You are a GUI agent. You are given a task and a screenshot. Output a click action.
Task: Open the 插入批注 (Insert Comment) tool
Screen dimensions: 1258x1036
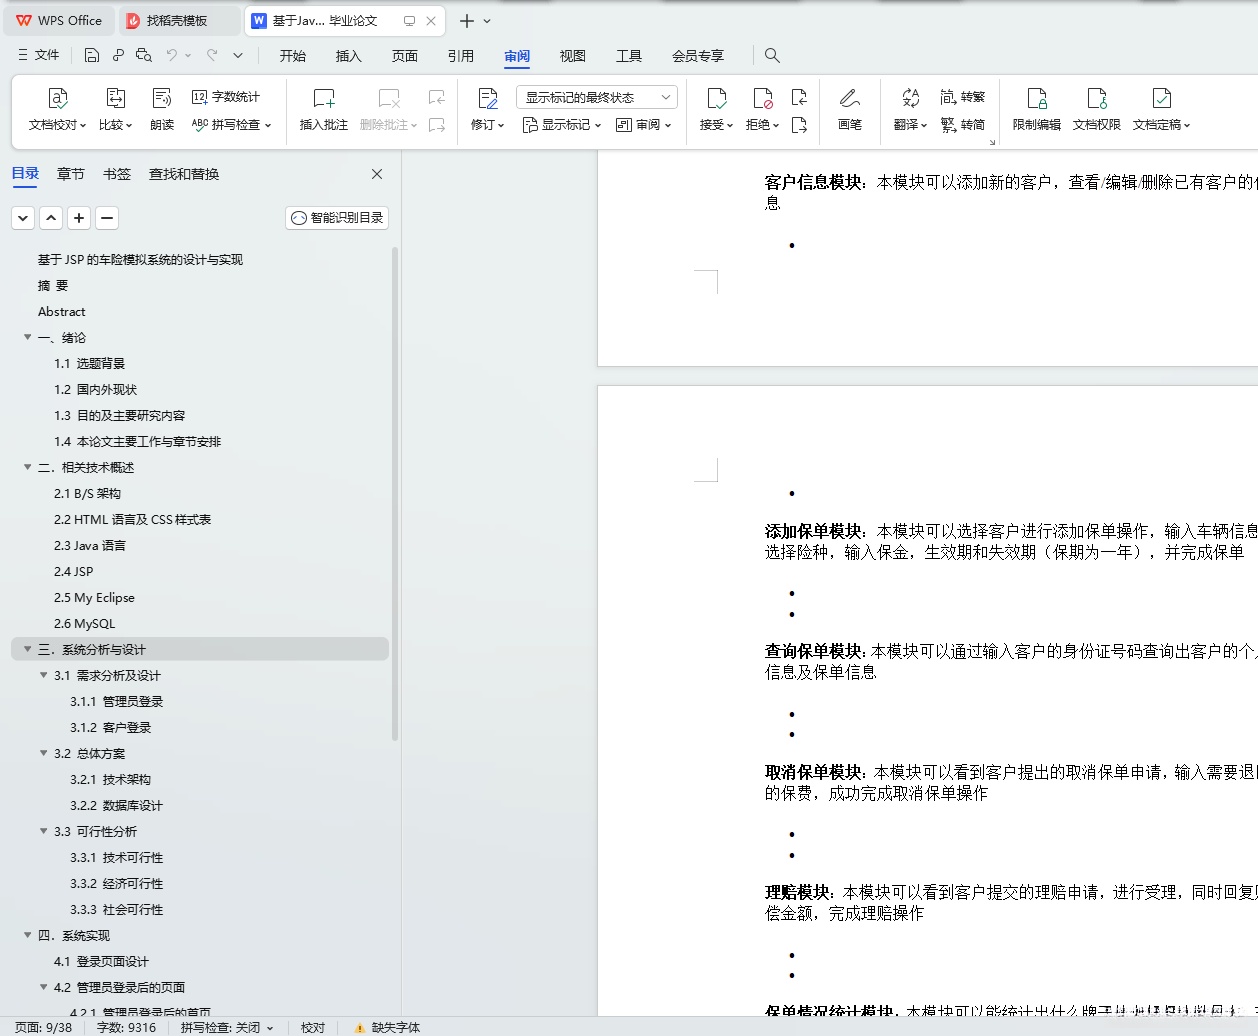323,106
